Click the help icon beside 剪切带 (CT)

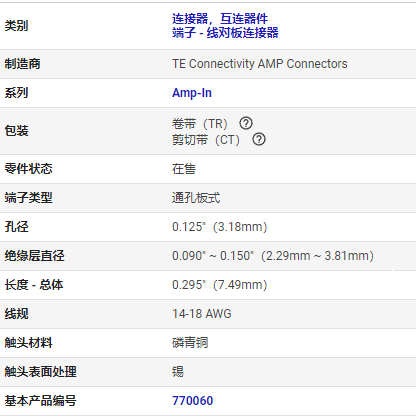(x=259, y=139)
